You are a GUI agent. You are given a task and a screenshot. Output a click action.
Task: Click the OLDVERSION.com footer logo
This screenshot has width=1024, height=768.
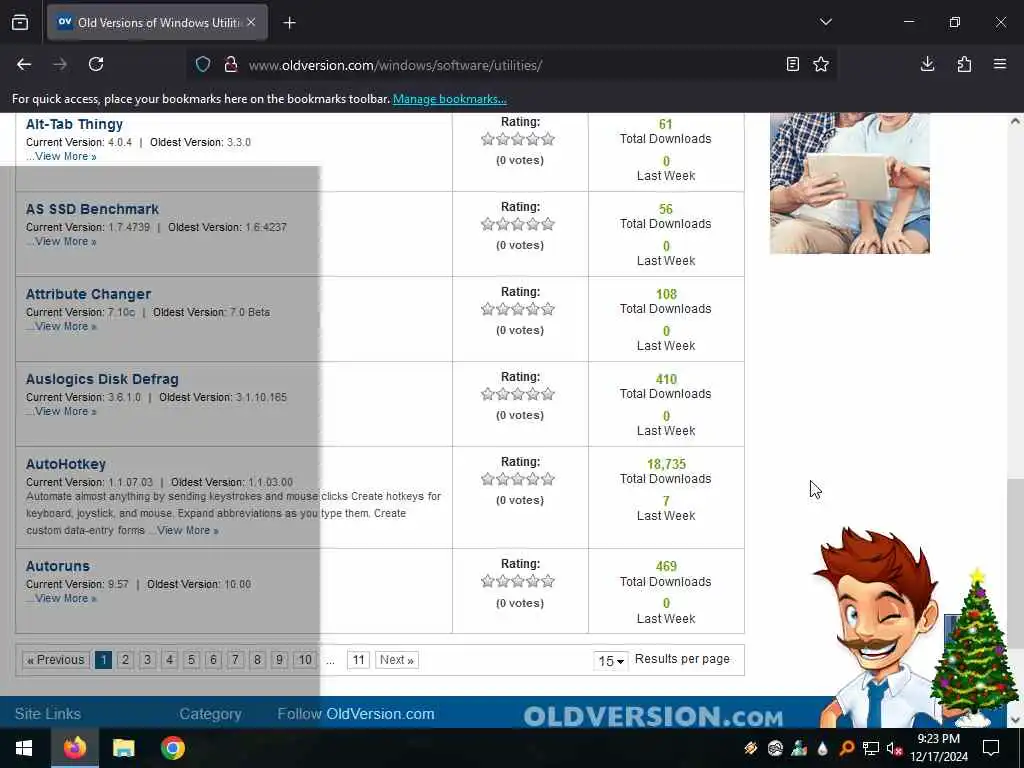[653, 716]
